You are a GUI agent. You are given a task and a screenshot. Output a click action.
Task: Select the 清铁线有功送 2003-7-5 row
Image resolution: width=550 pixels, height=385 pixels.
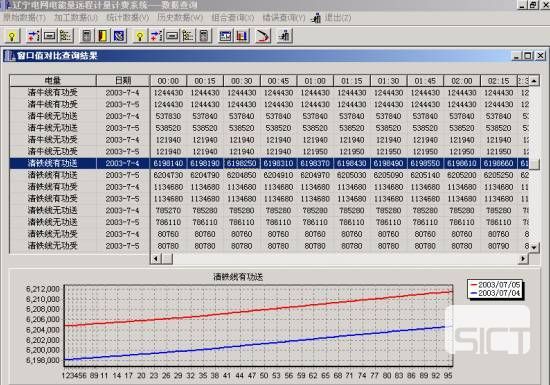tap(269, 175)
